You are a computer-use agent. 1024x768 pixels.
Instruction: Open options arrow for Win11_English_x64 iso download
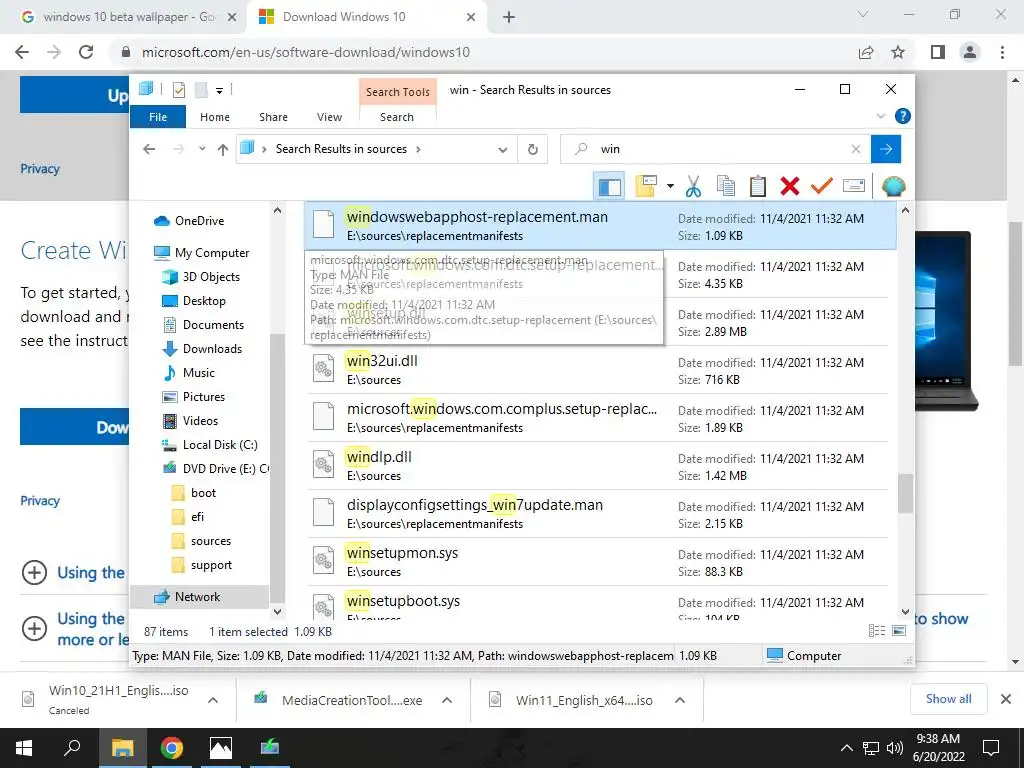680,700
